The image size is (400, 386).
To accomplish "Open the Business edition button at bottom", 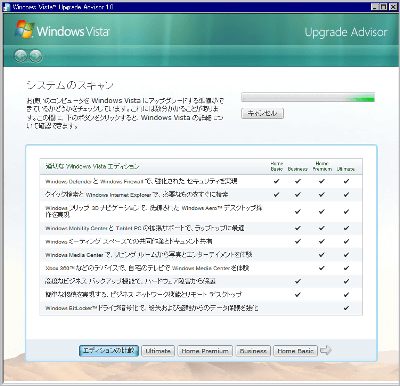I will (x=253, y=351).
